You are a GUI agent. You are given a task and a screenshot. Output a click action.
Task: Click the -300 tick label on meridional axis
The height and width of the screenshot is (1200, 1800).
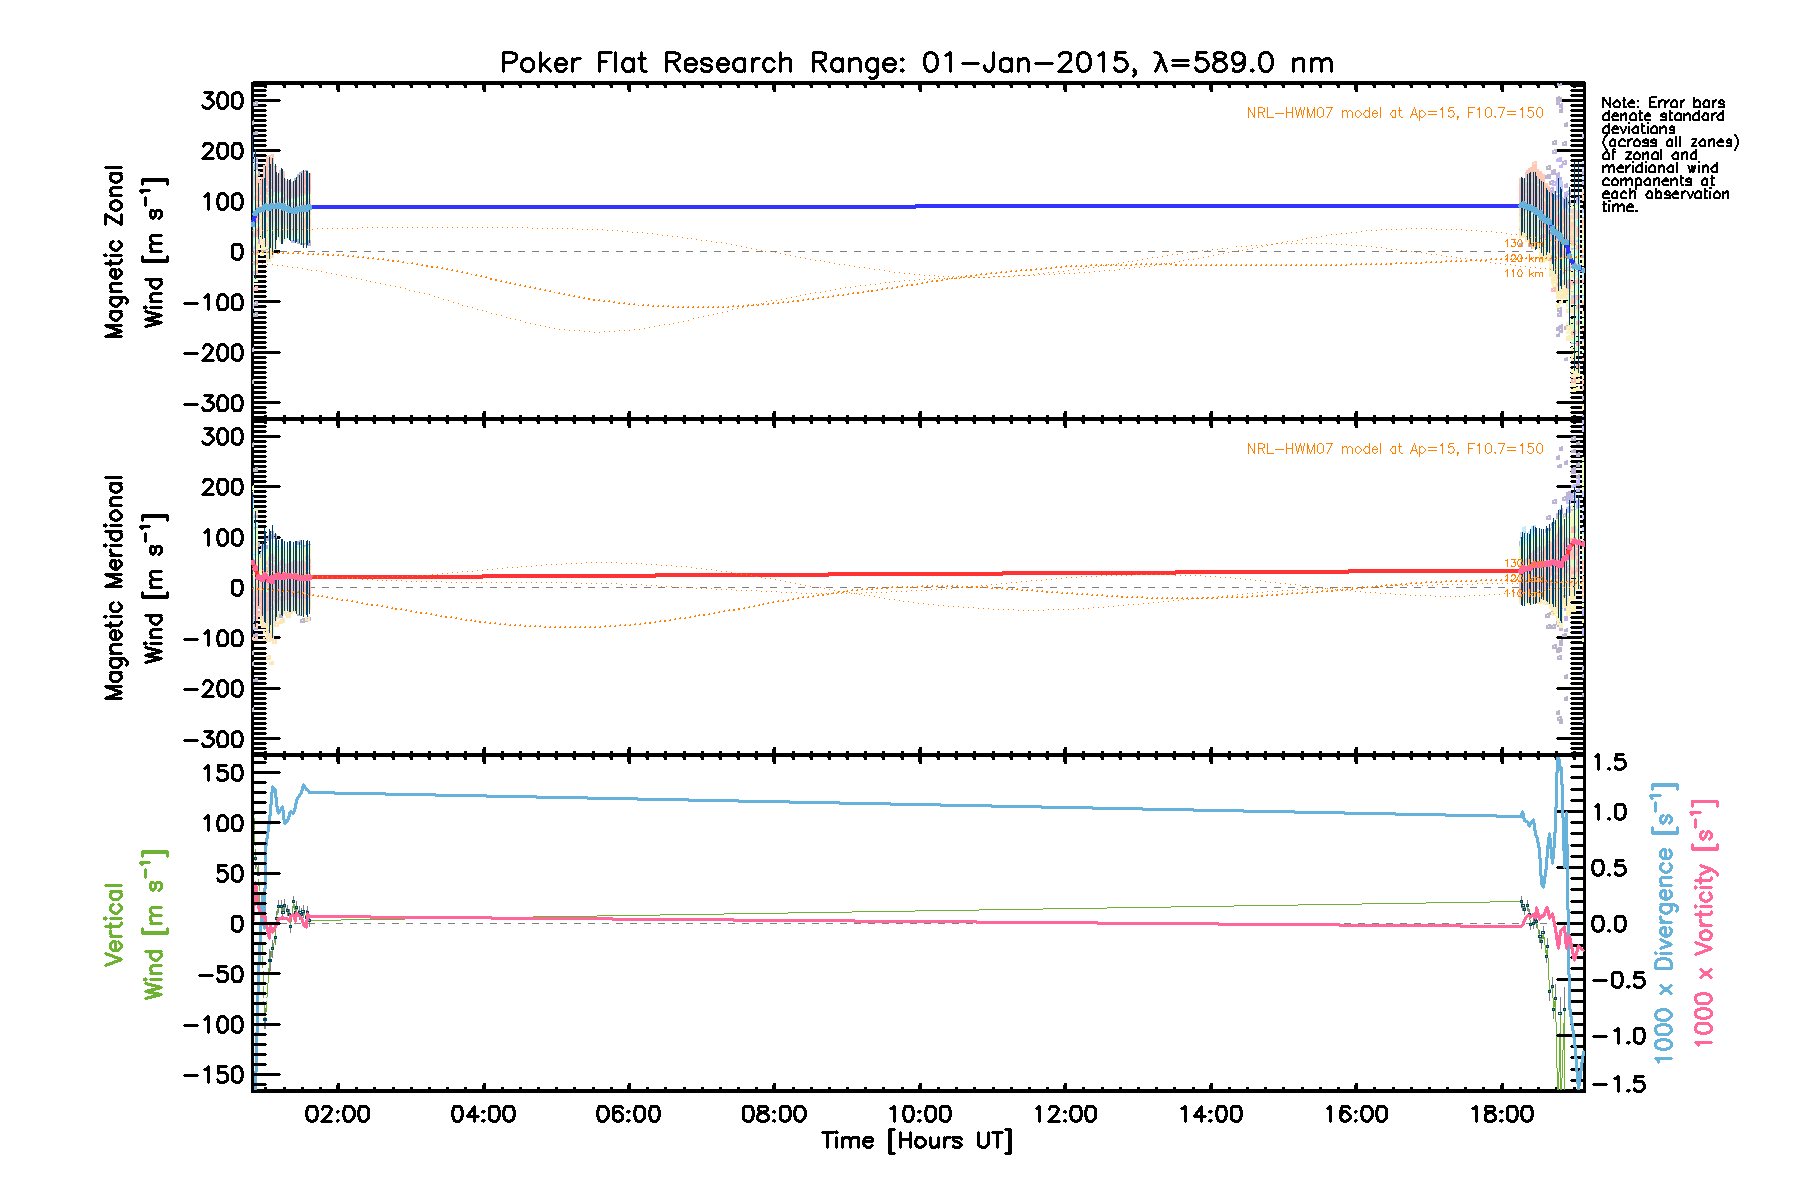214,739
